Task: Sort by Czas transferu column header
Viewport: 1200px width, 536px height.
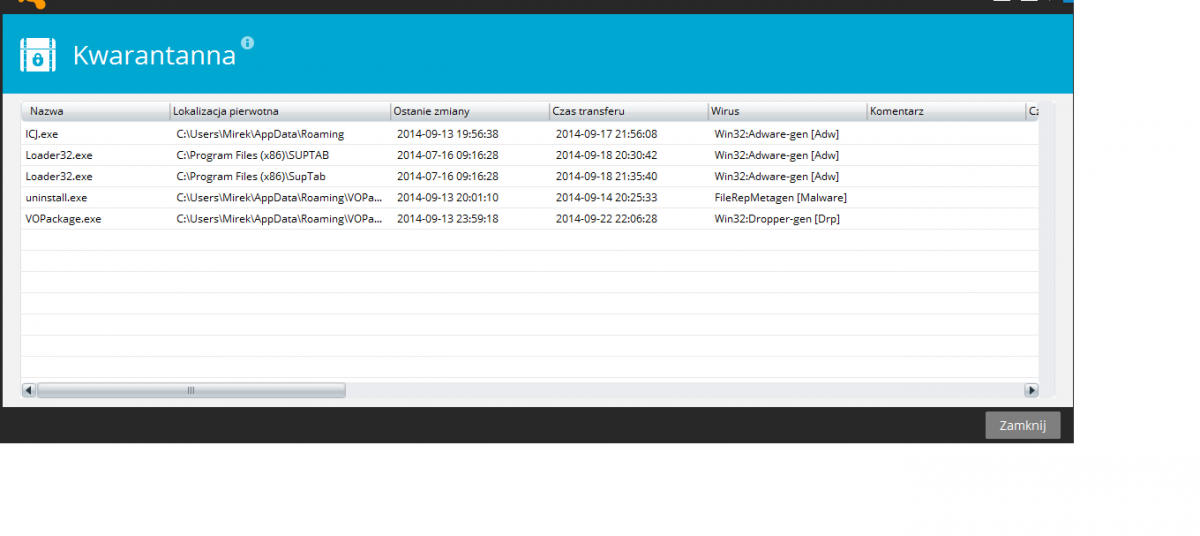Action: point(629,111)
